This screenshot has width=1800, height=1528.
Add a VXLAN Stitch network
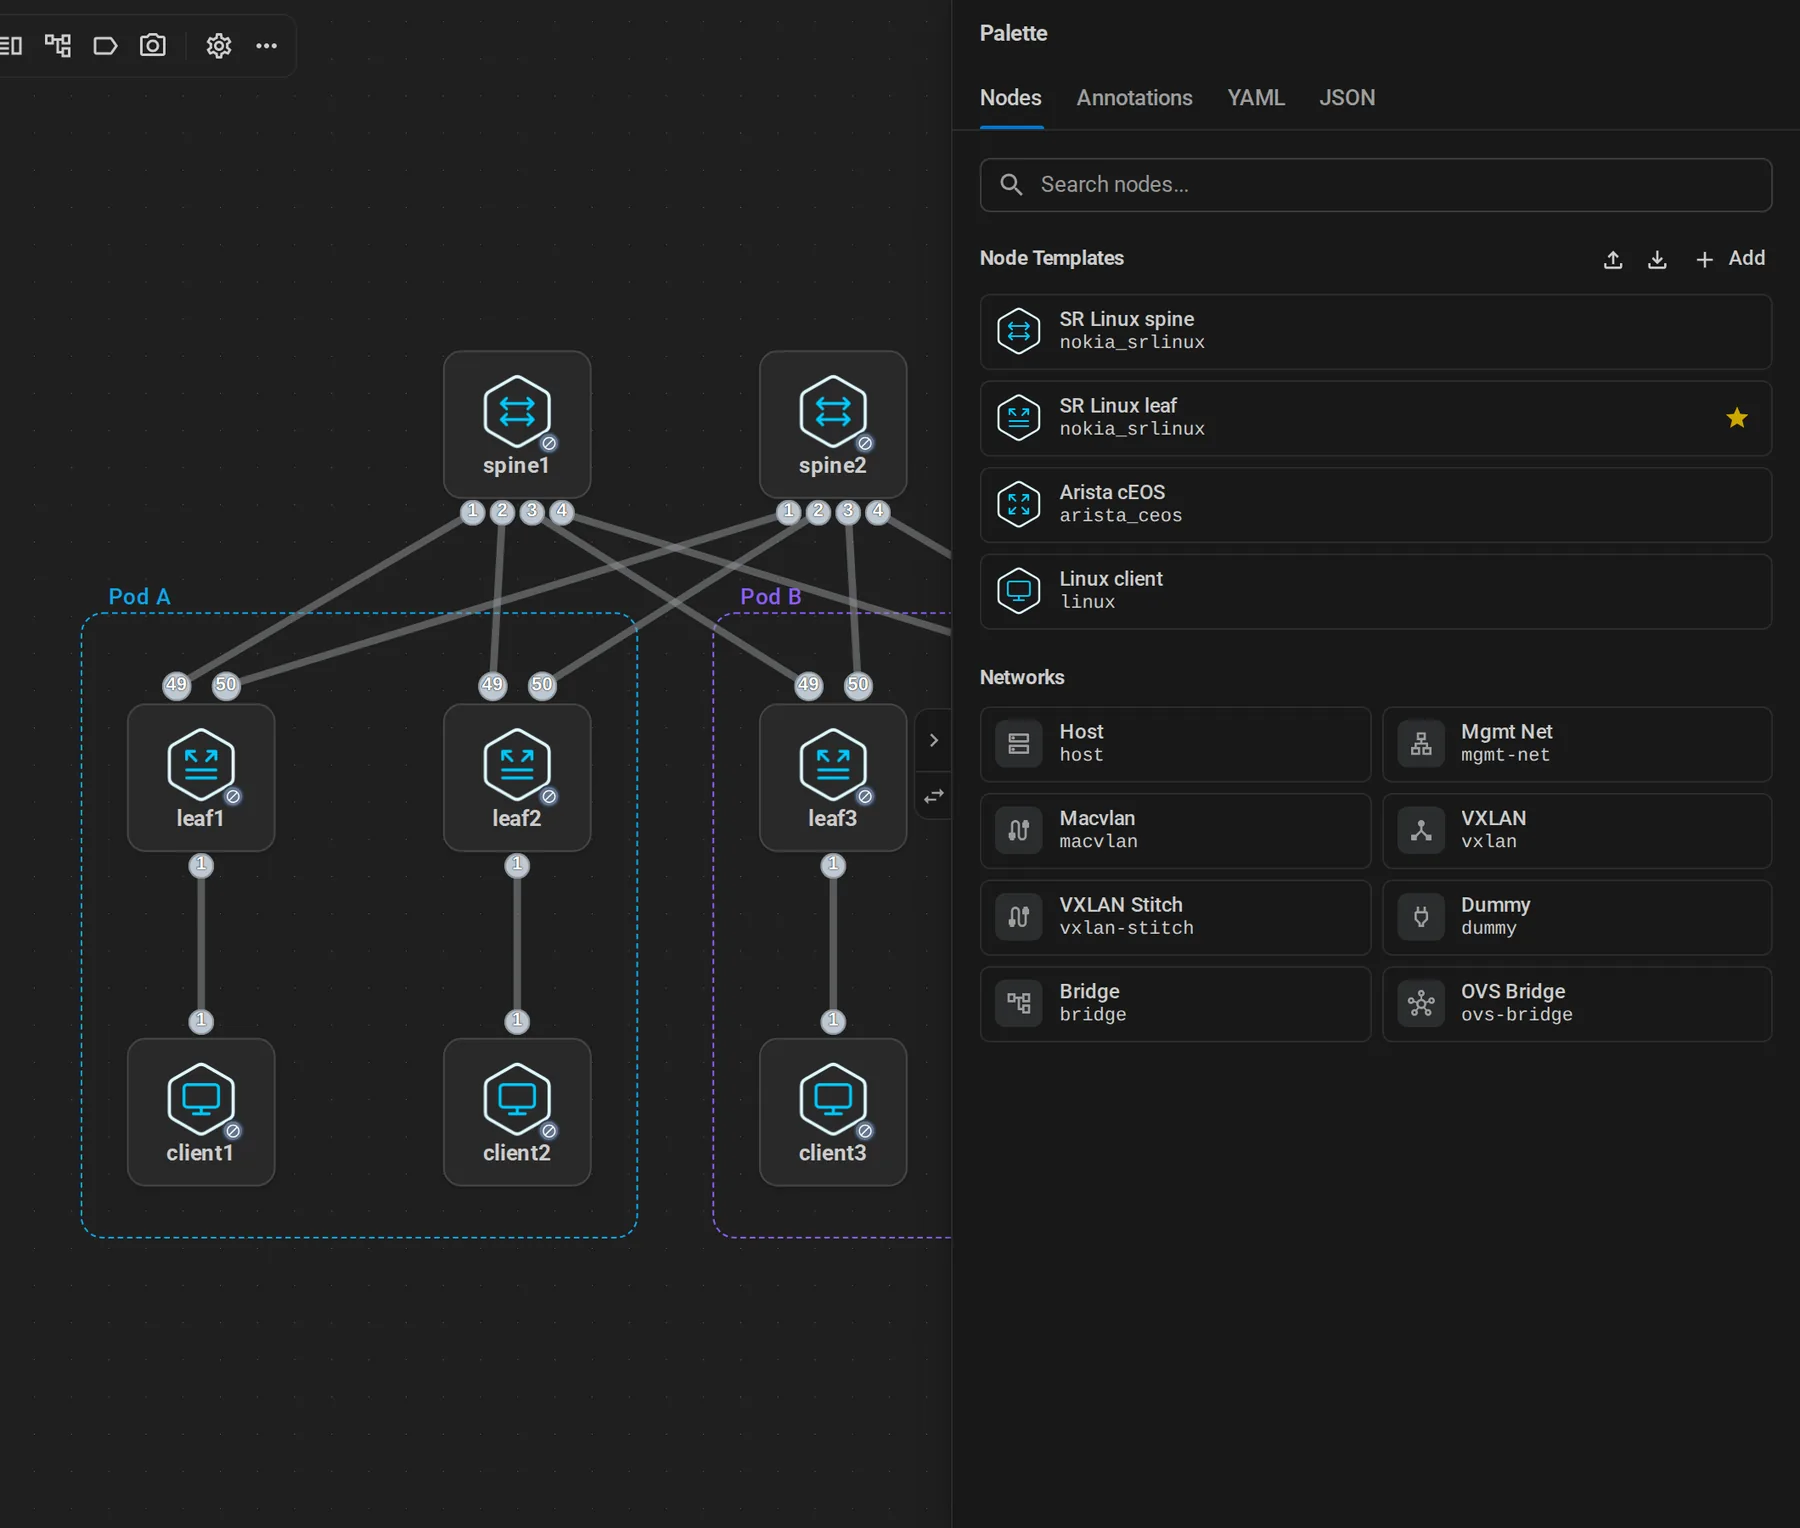[x=1175, y=917]
